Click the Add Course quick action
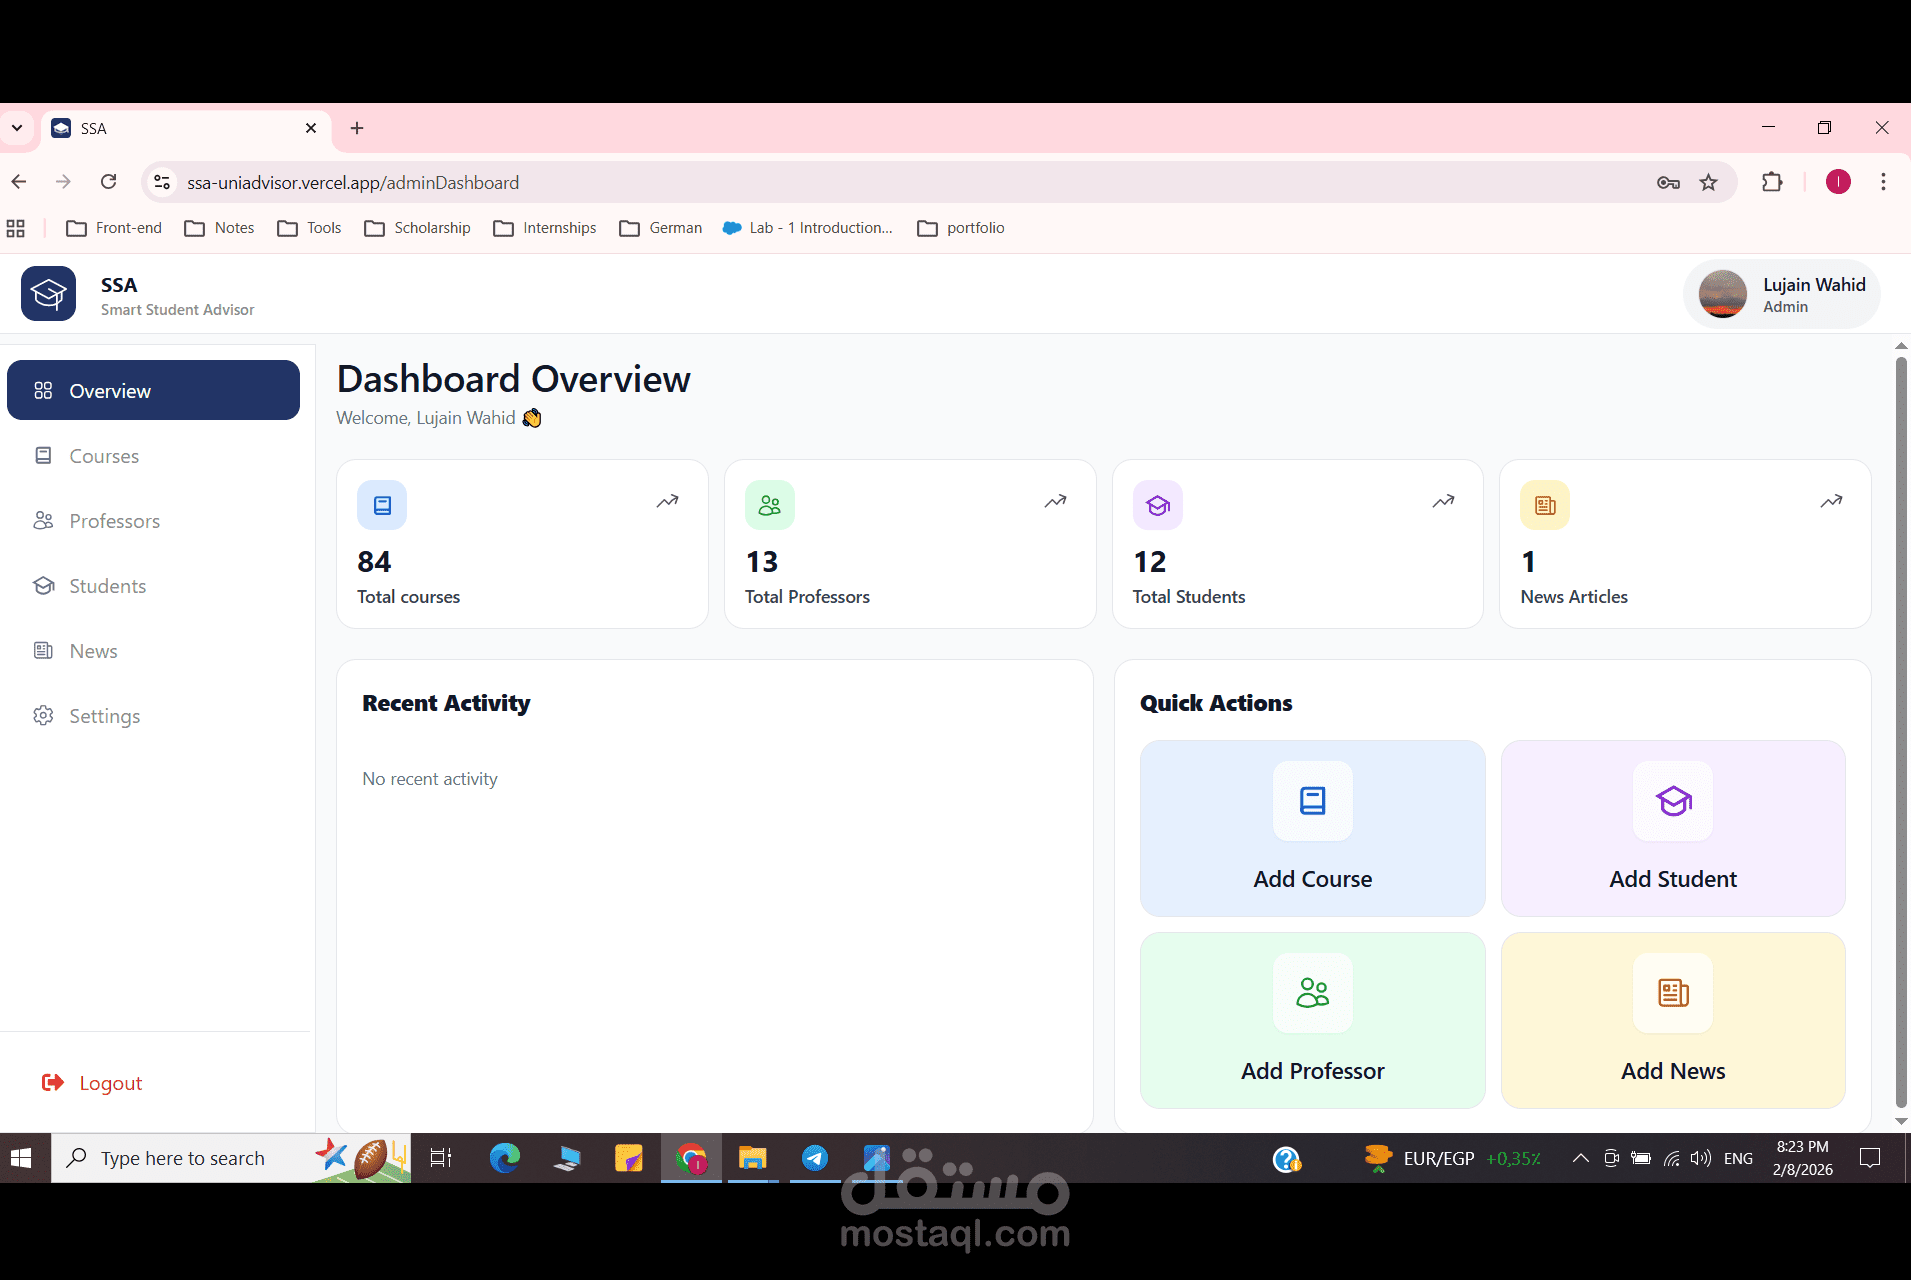1911x1280 pixels. (1313, 828)
